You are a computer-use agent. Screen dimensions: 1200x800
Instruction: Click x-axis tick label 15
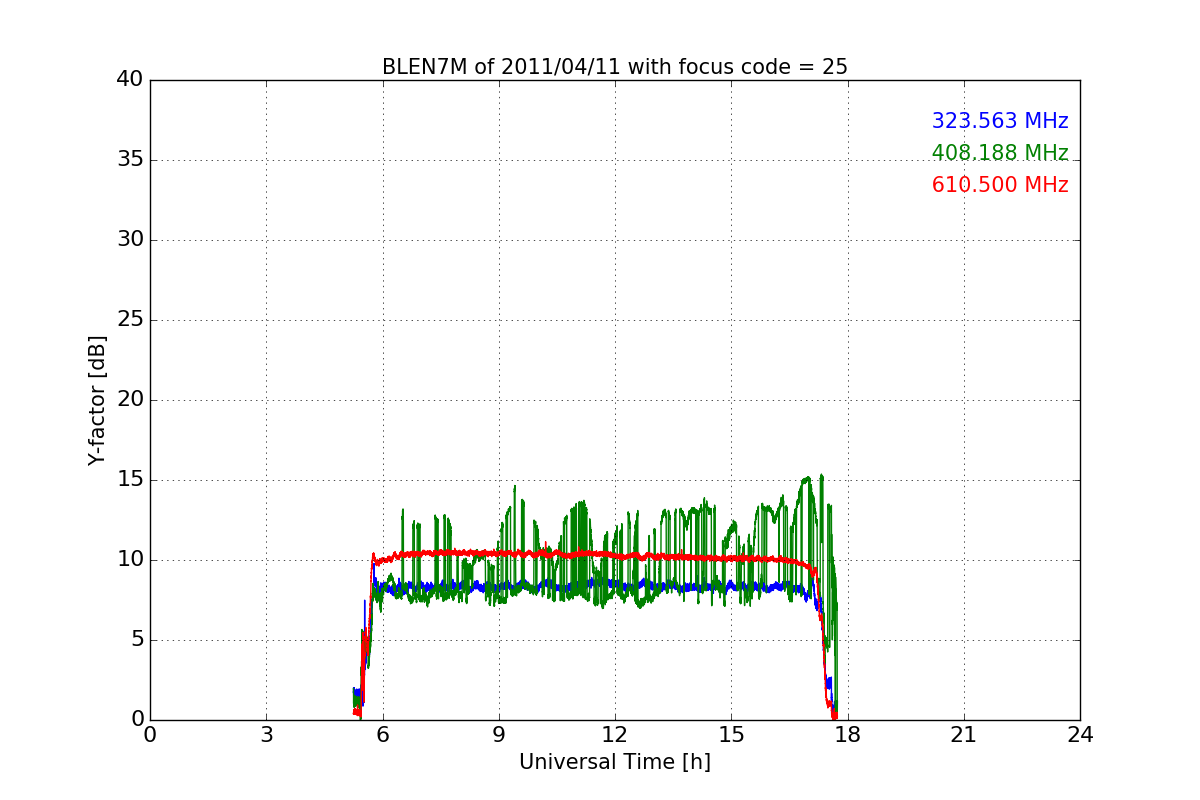tap(731, 735)
